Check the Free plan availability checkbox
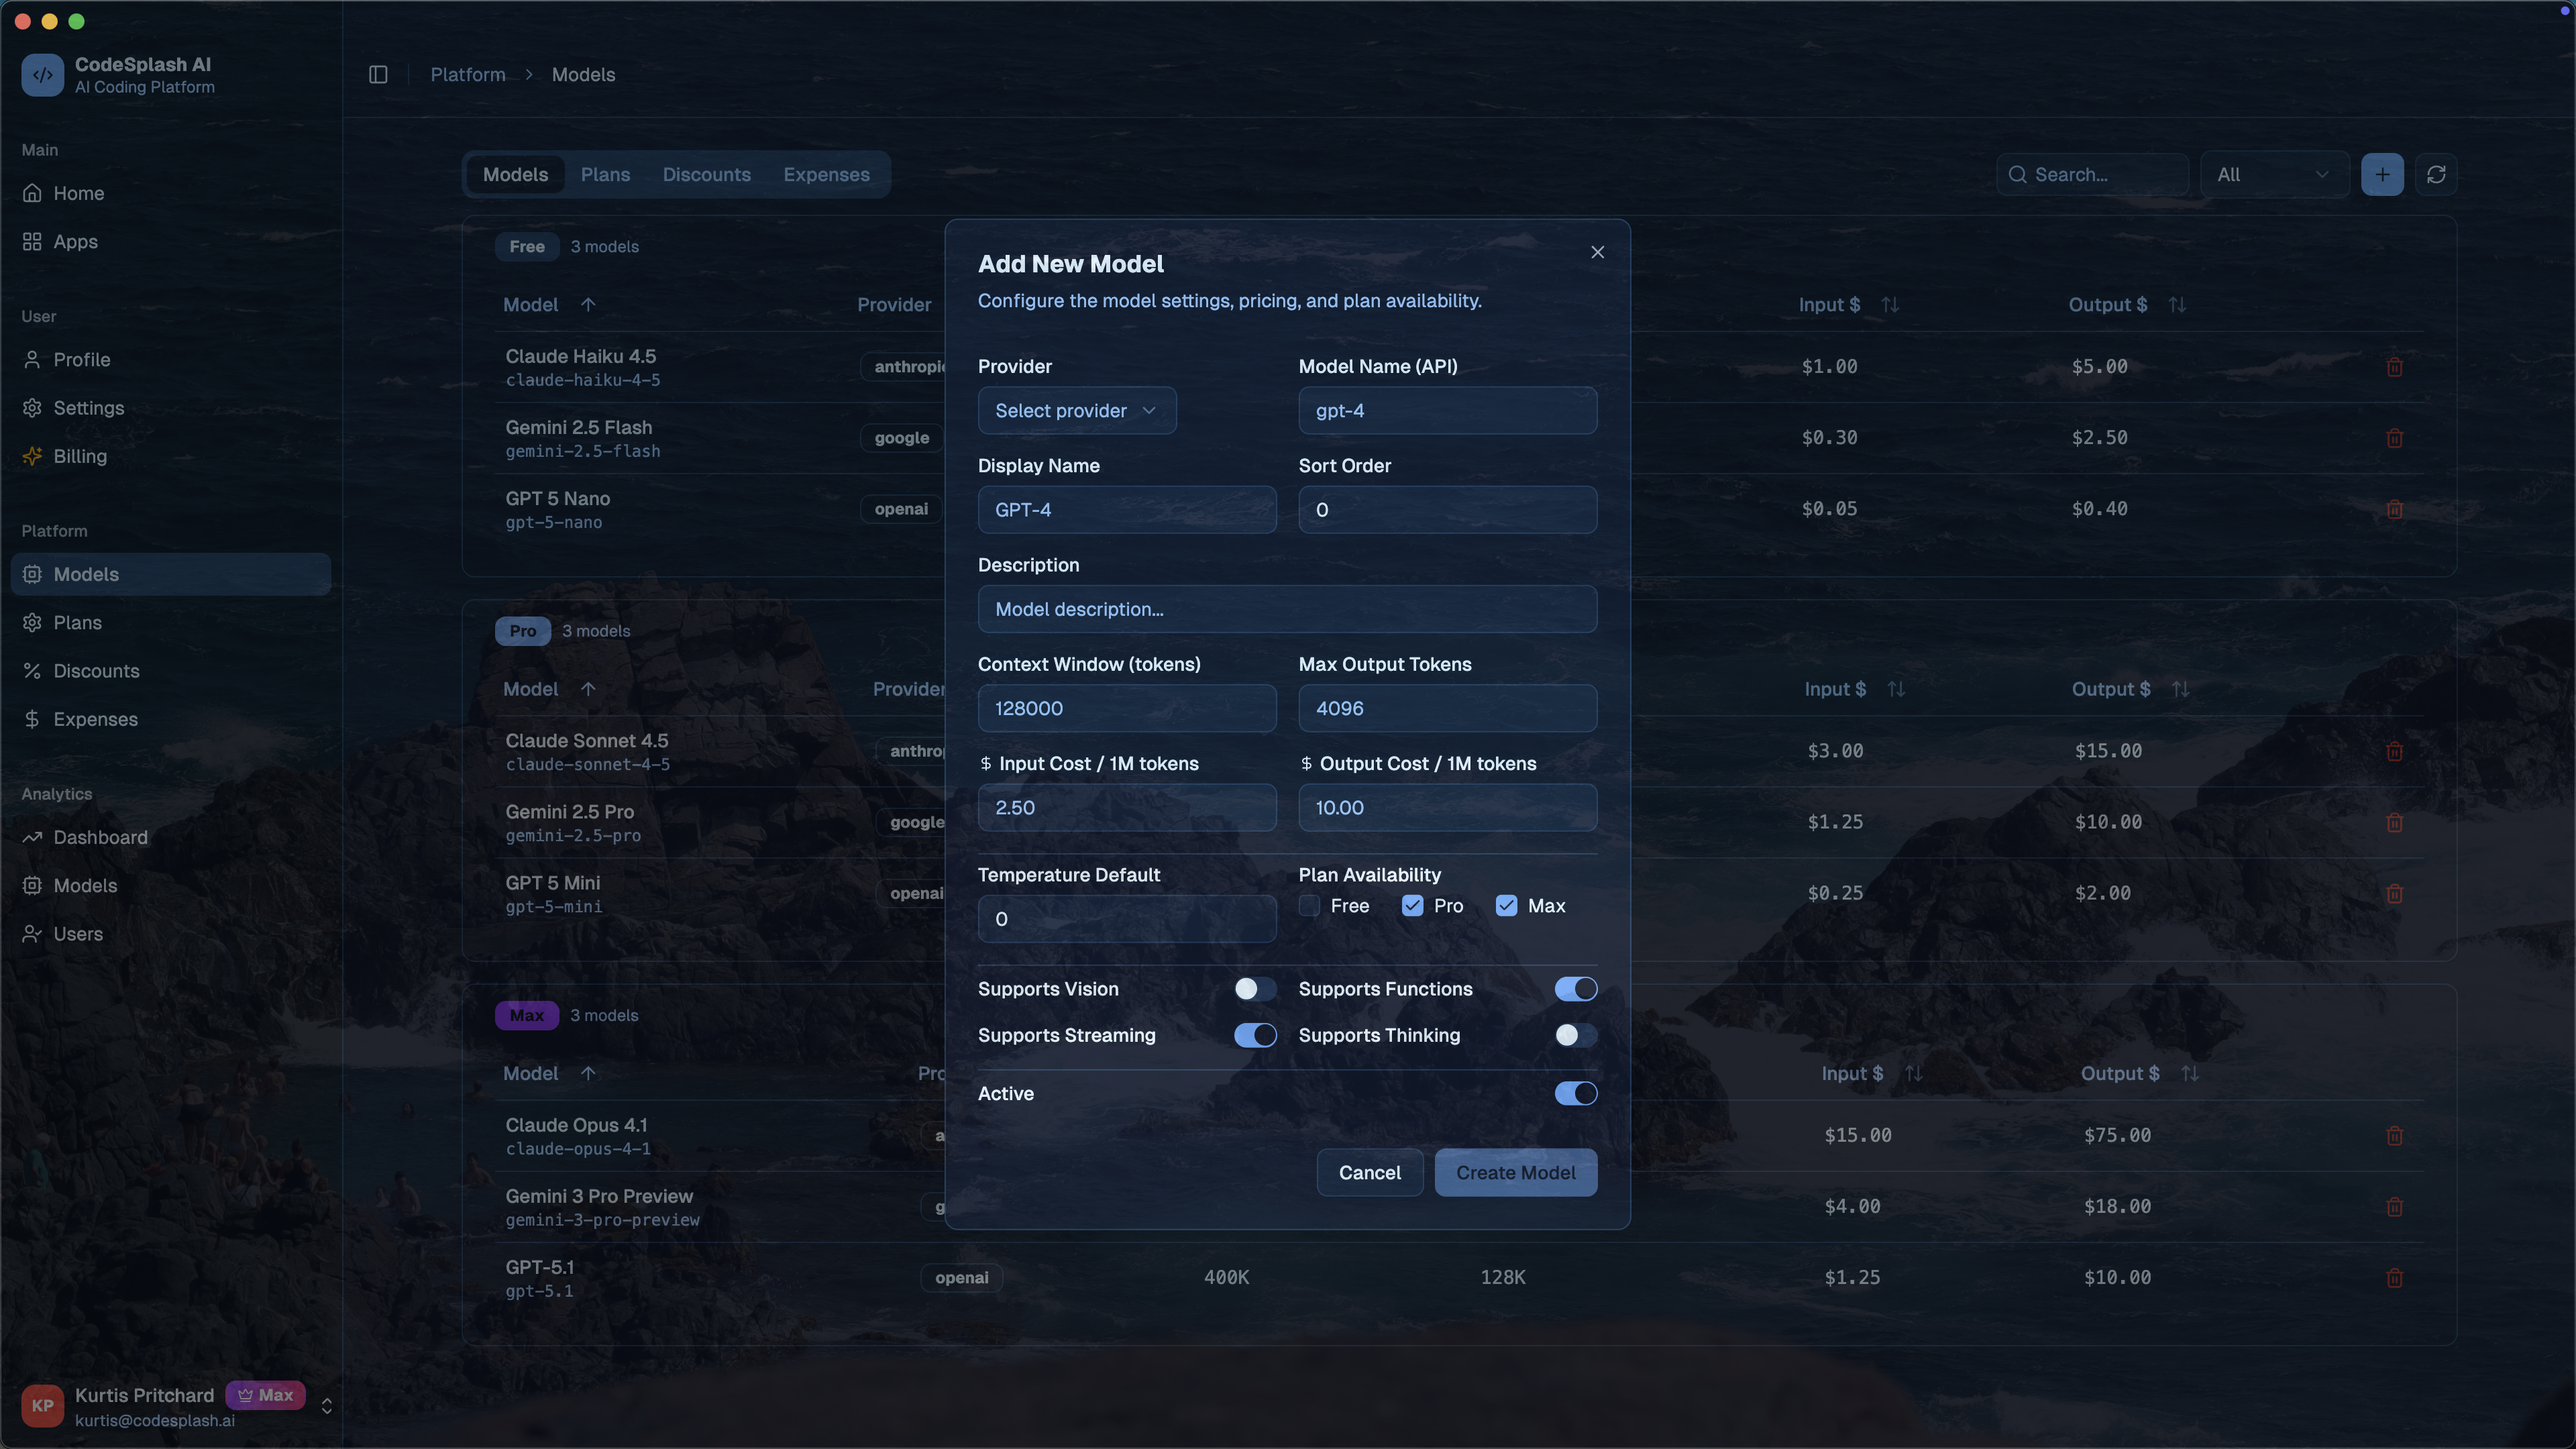 point(1310,906)
